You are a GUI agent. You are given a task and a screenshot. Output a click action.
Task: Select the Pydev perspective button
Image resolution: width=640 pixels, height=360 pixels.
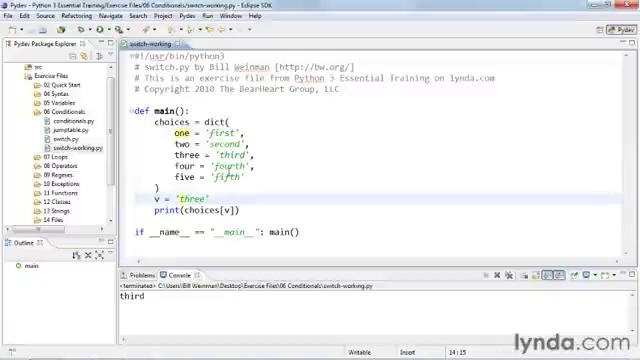tap(621, 30)
